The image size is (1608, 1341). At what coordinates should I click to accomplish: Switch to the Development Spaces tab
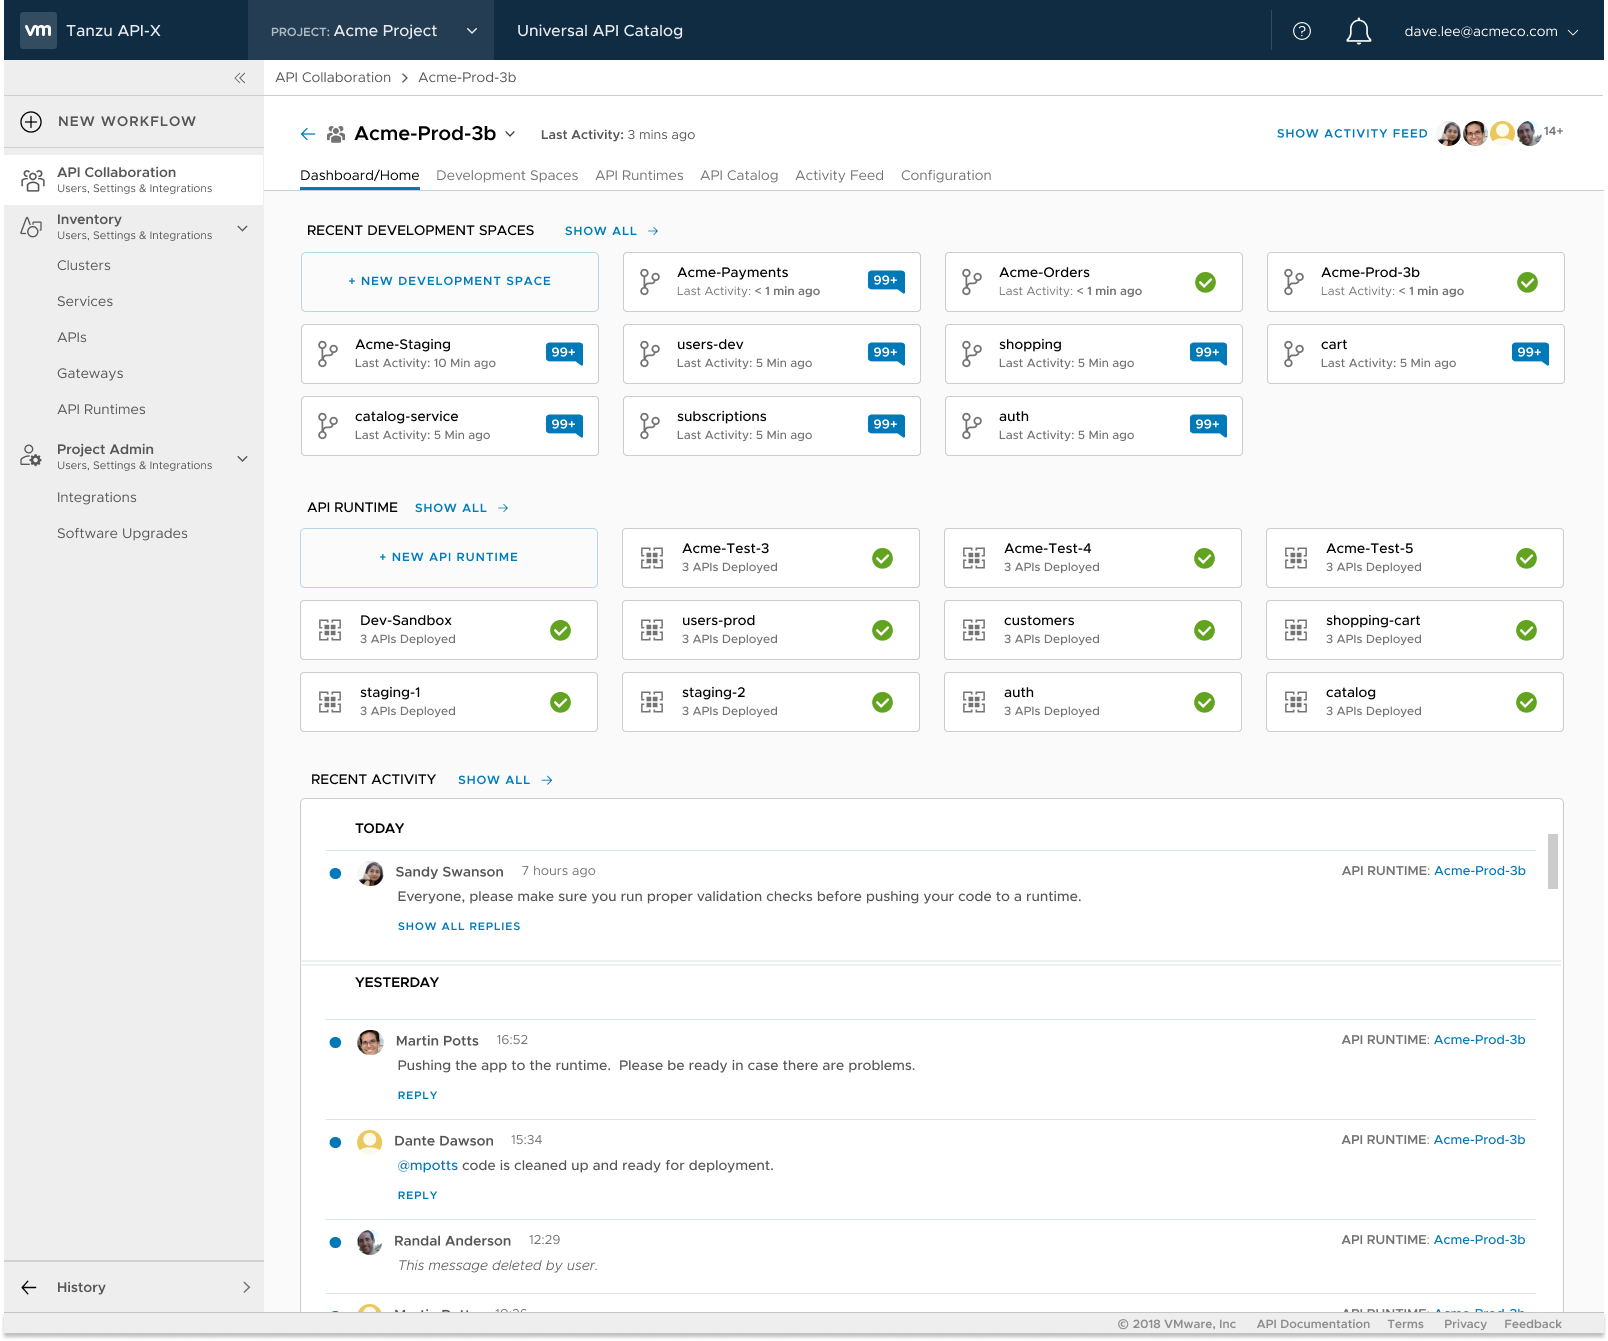pos(507,175)
